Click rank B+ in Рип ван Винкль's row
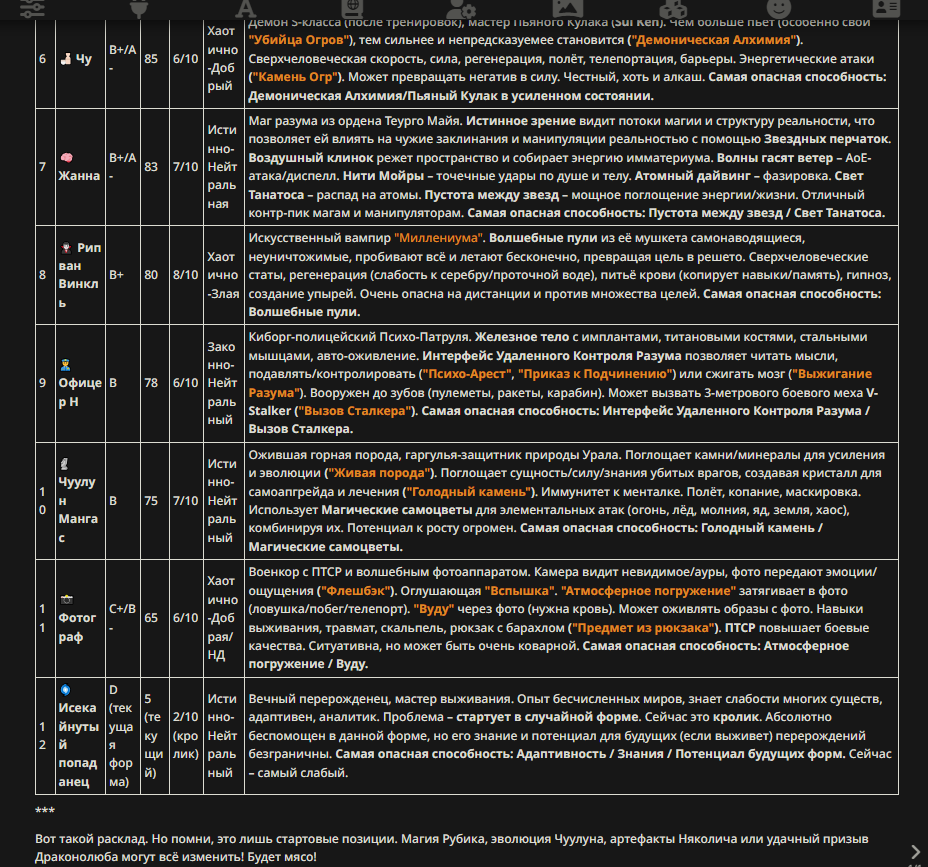 coord(116,275)
